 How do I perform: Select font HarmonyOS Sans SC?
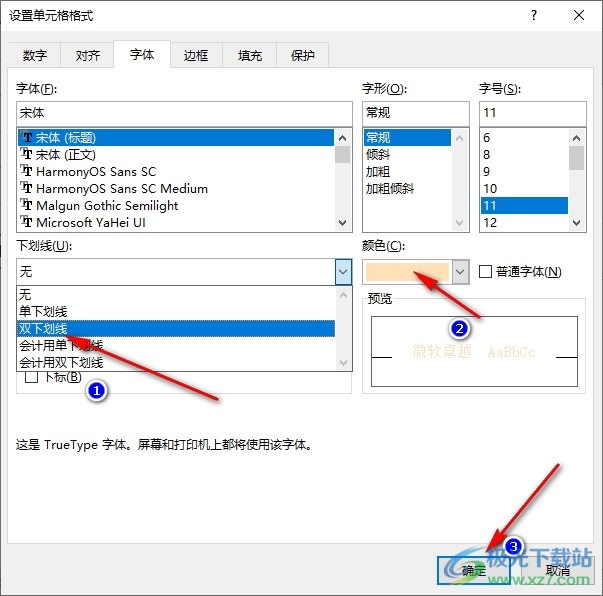pos(176,171)
